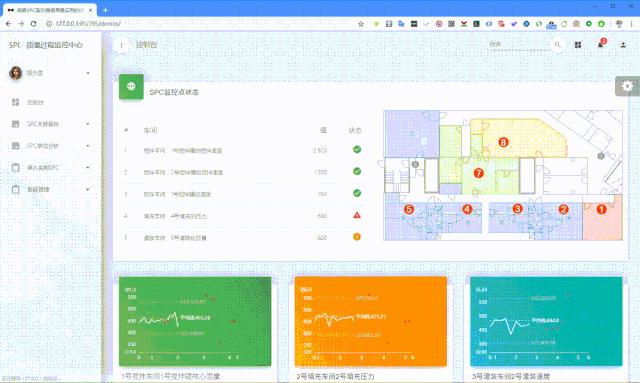Go back with browser back arrow

click(x=9, y=24)
